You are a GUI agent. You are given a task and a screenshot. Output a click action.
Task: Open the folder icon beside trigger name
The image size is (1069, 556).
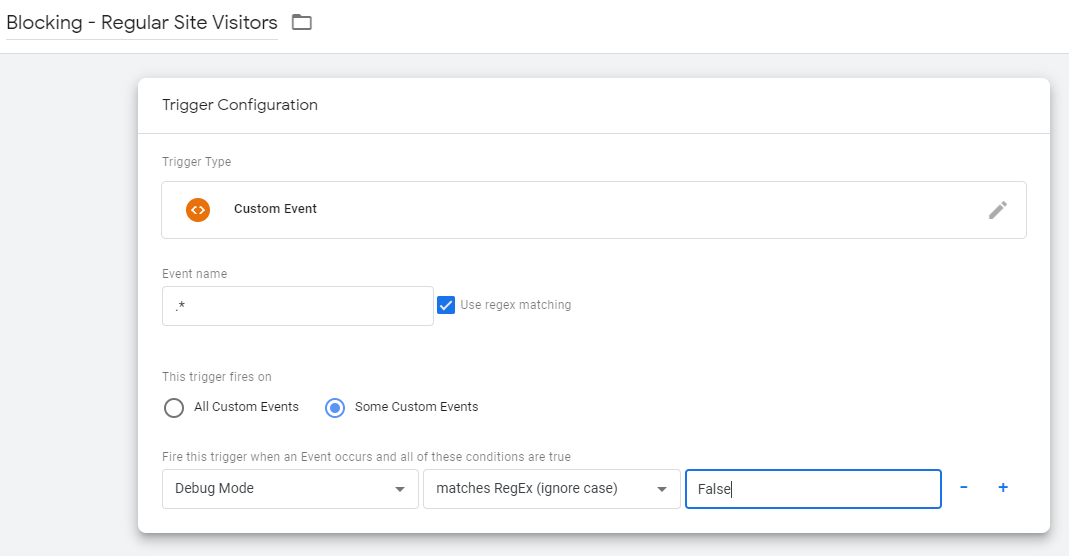click(301, 22)
